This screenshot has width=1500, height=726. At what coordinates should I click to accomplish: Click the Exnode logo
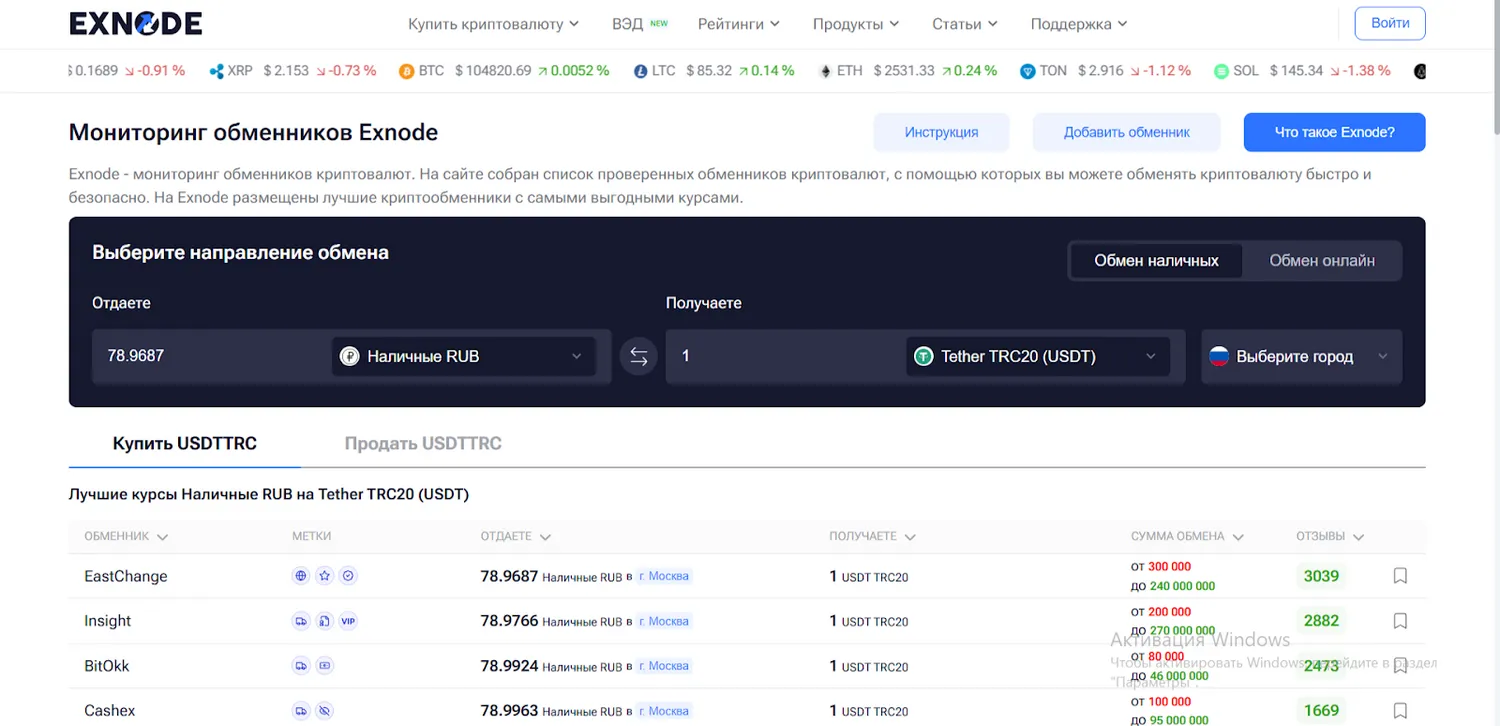click(135, 23)
